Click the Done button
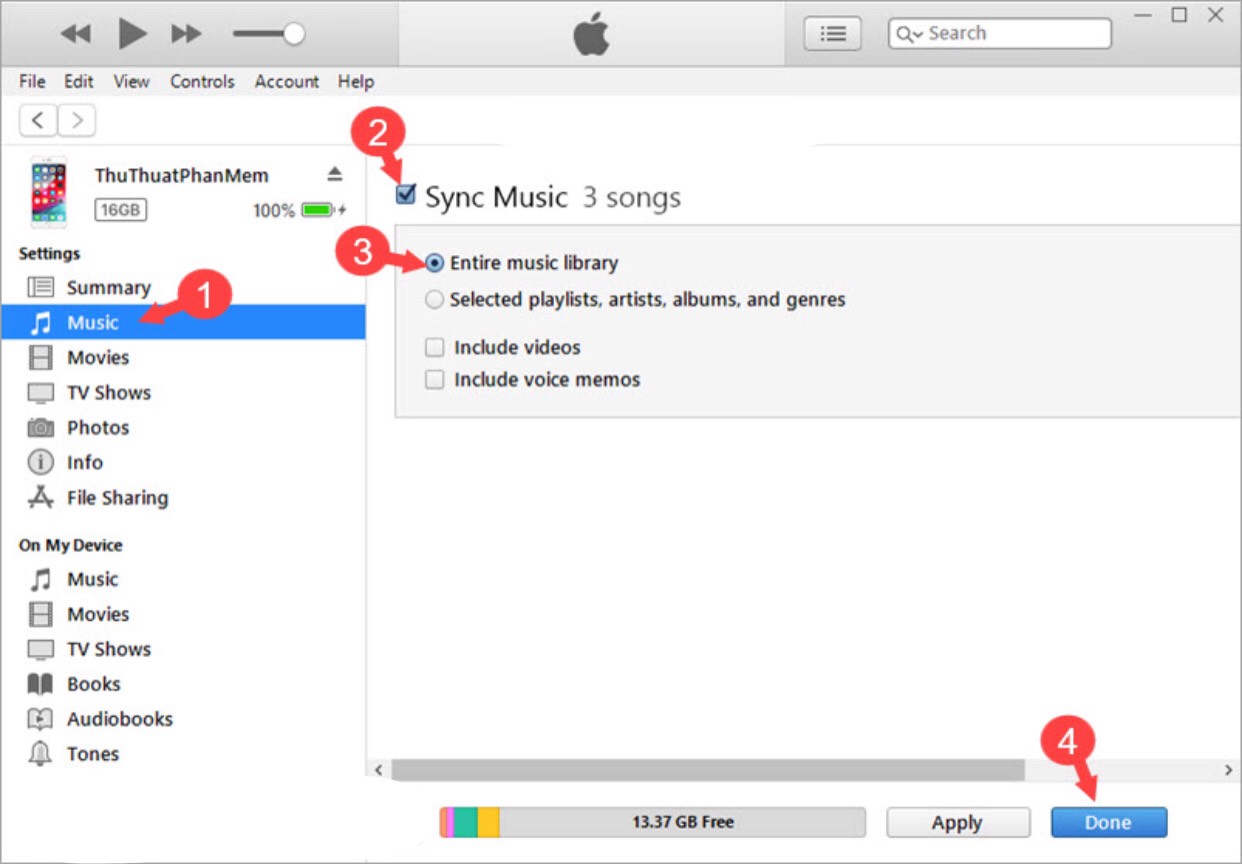 pyautogui.click(x=1109, y=823)
